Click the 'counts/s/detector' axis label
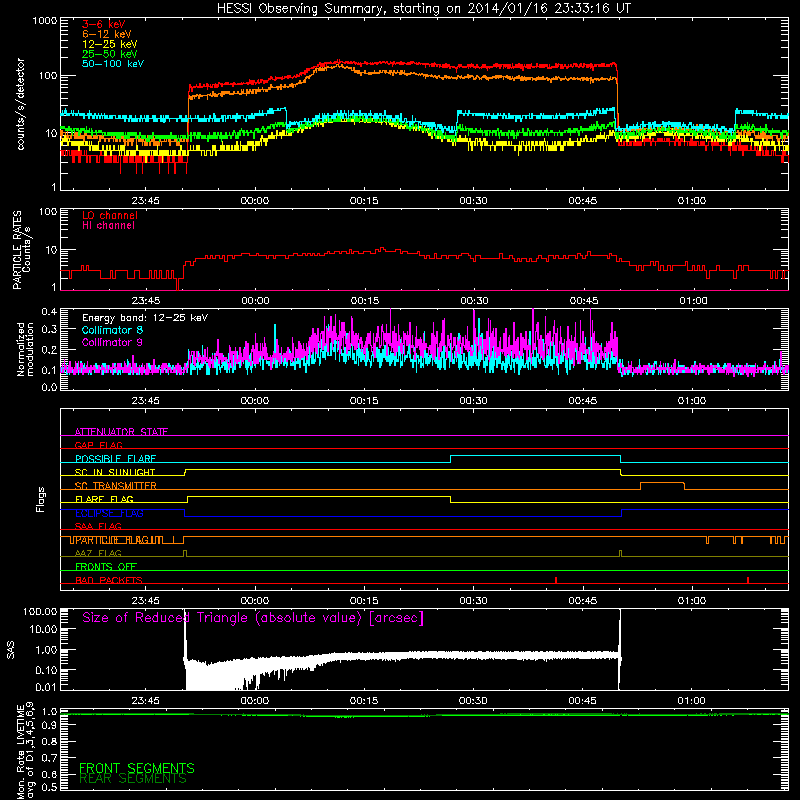Viewport: 800px width, 800px height. click(x=20, y=104)
